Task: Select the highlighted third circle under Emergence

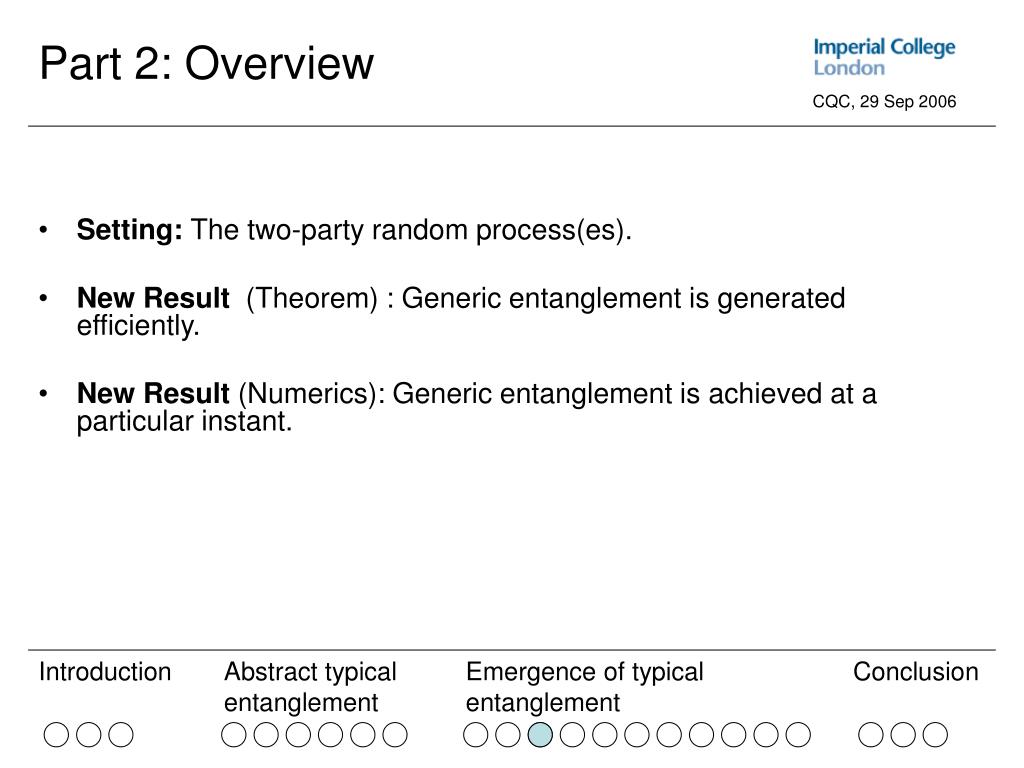Action: tap(540, 735)
